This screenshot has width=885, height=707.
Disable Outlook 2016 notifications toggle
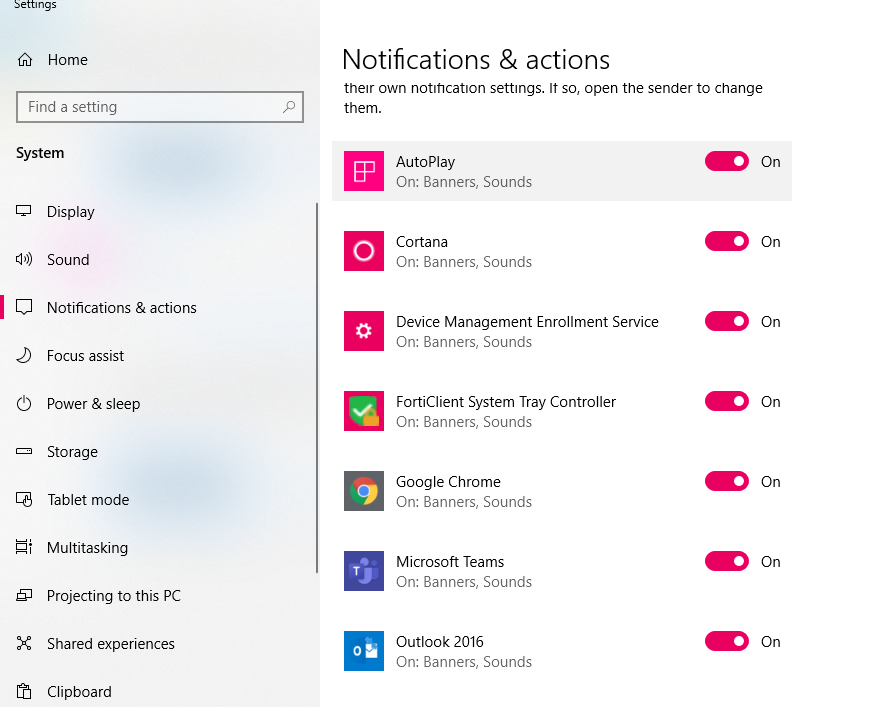pyautogui.click(x=727, y=642)
